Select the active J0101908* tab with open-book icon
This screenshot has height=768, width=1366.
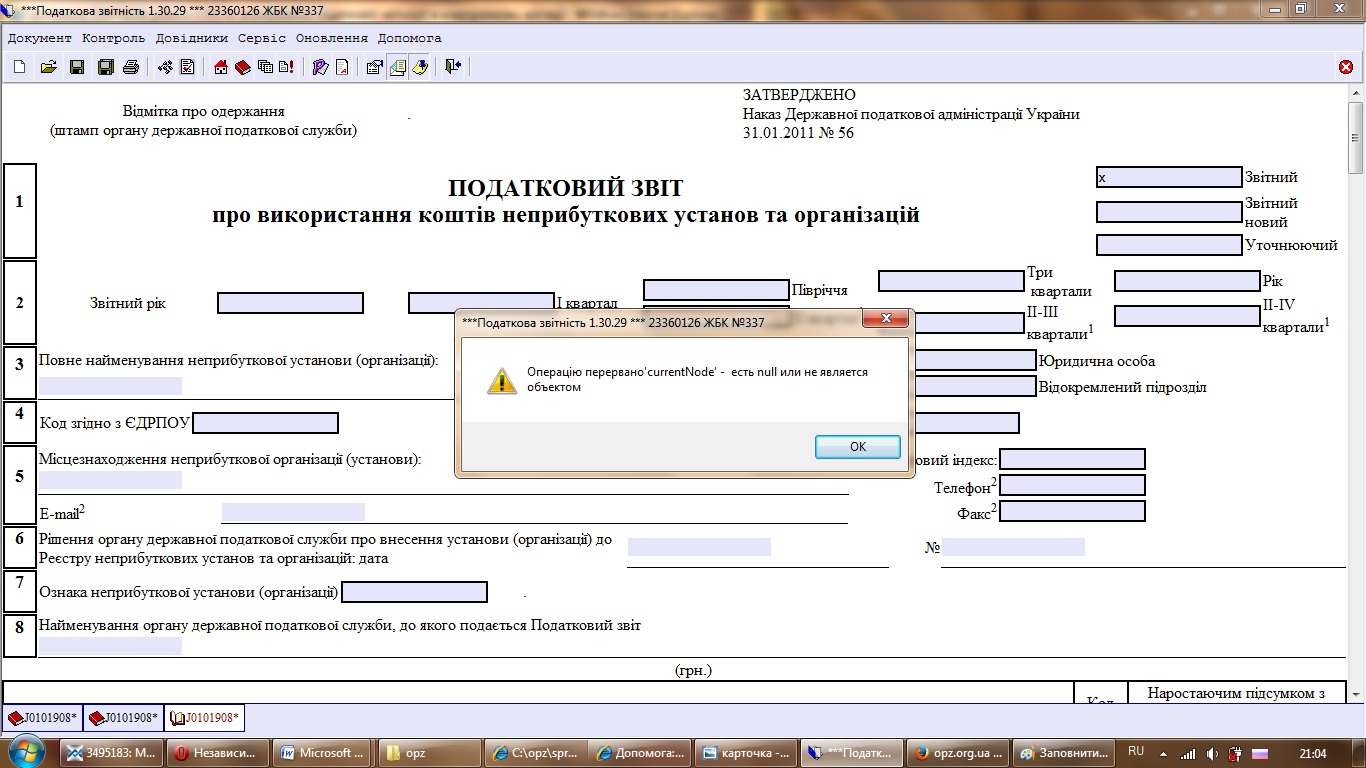(204, 718)
